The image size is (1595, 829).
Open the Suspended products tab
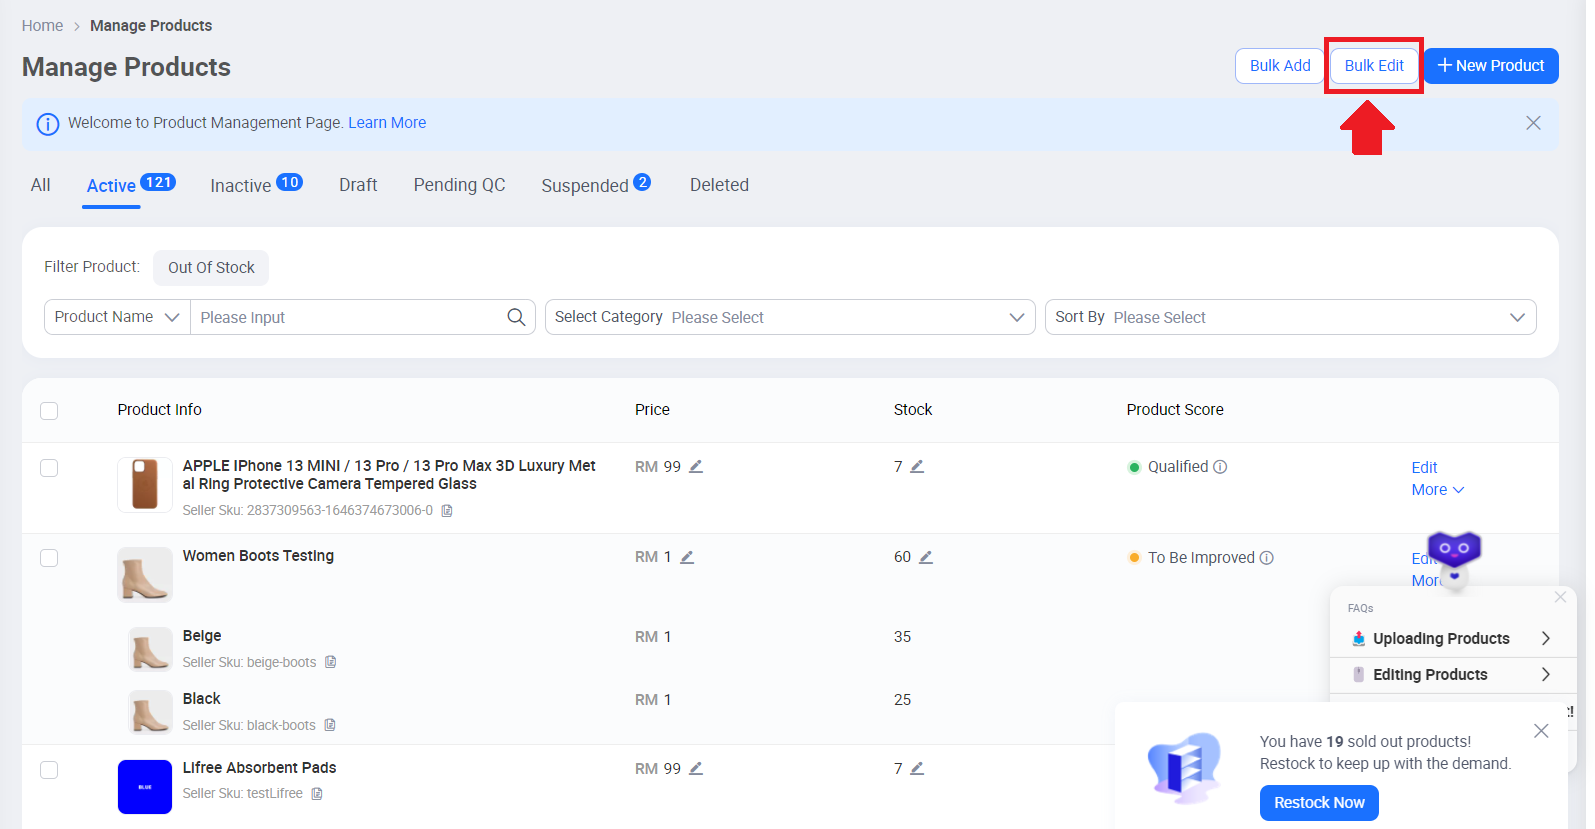pyautogui.click(x=585, y=186)
